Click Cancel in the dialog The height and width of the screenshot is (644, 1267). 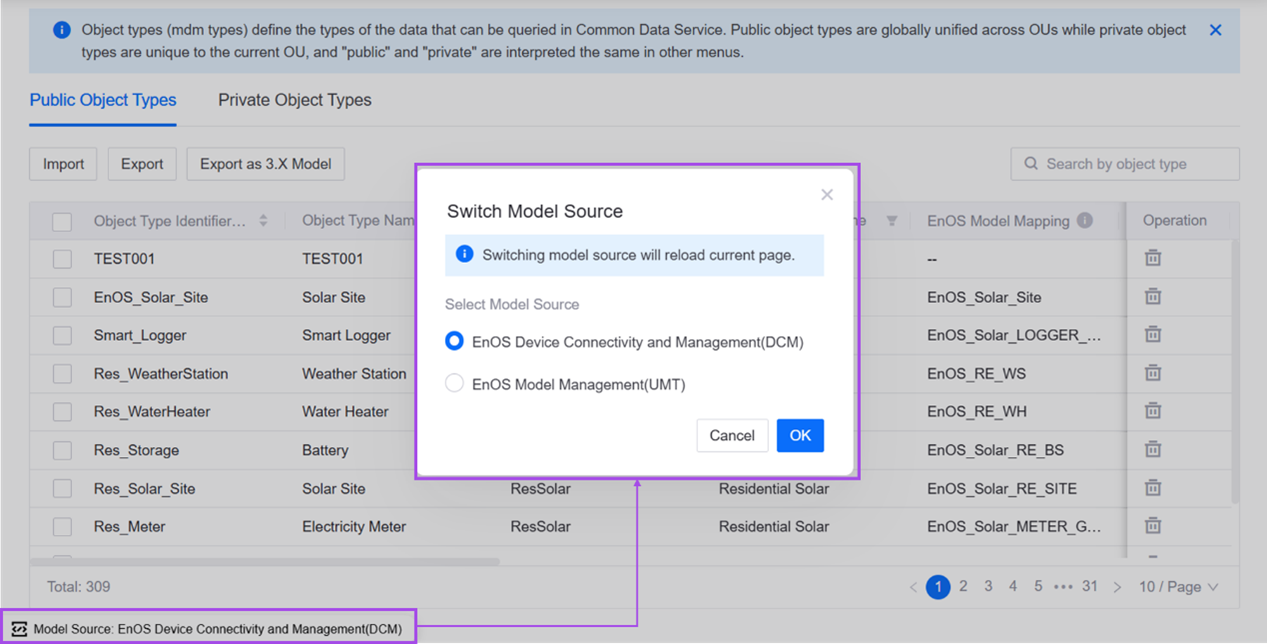tap(732, 435)
